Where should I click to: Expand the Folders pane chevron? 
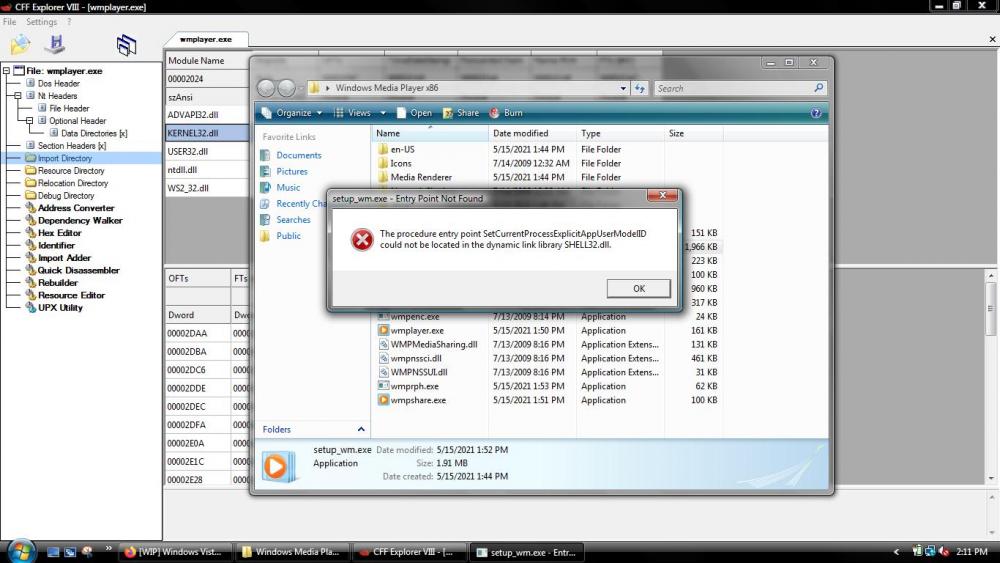coord(361,429)
